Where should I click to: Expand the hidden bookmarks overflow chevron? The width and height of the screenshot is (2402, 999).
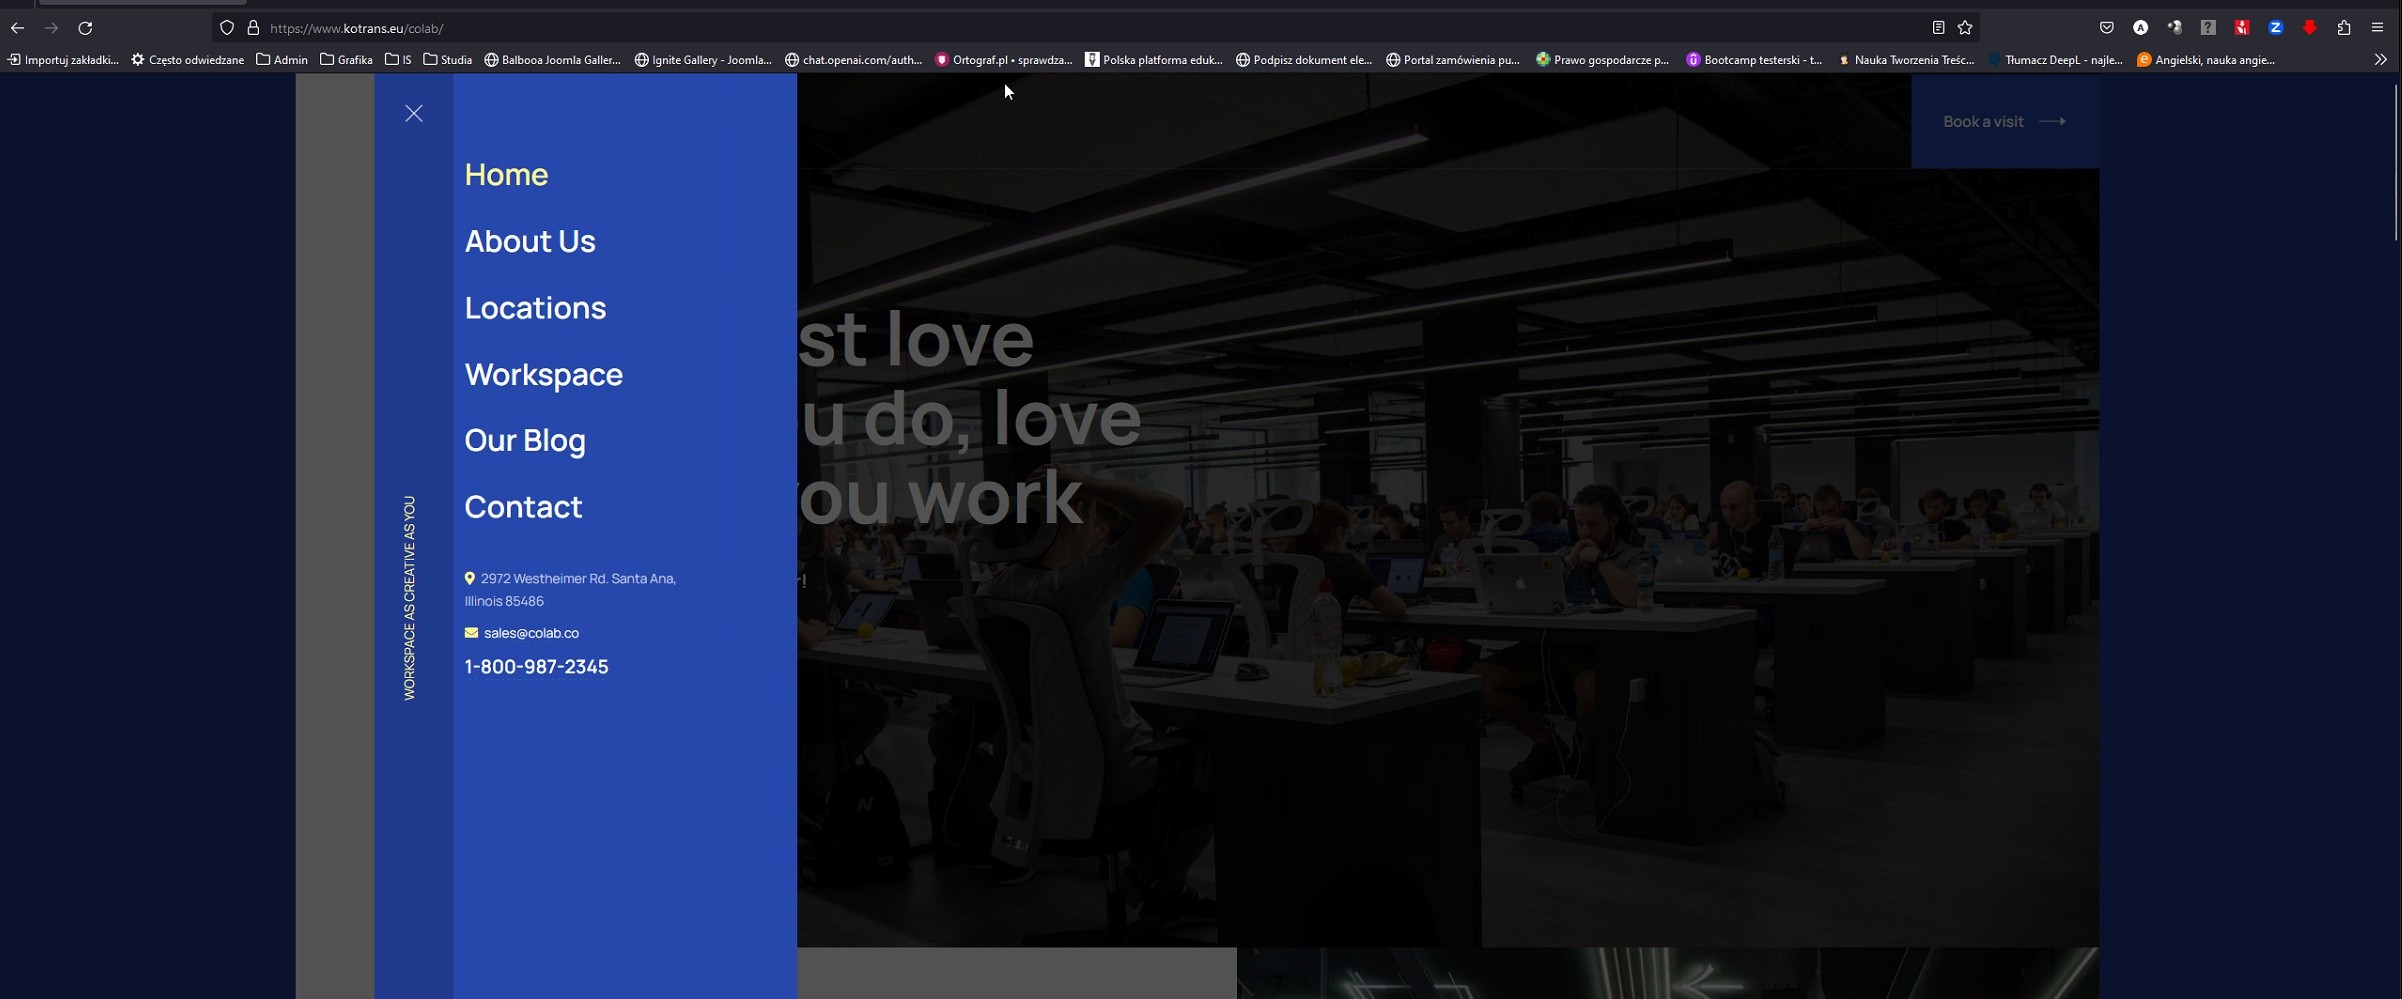click(x=2380, y=60)
